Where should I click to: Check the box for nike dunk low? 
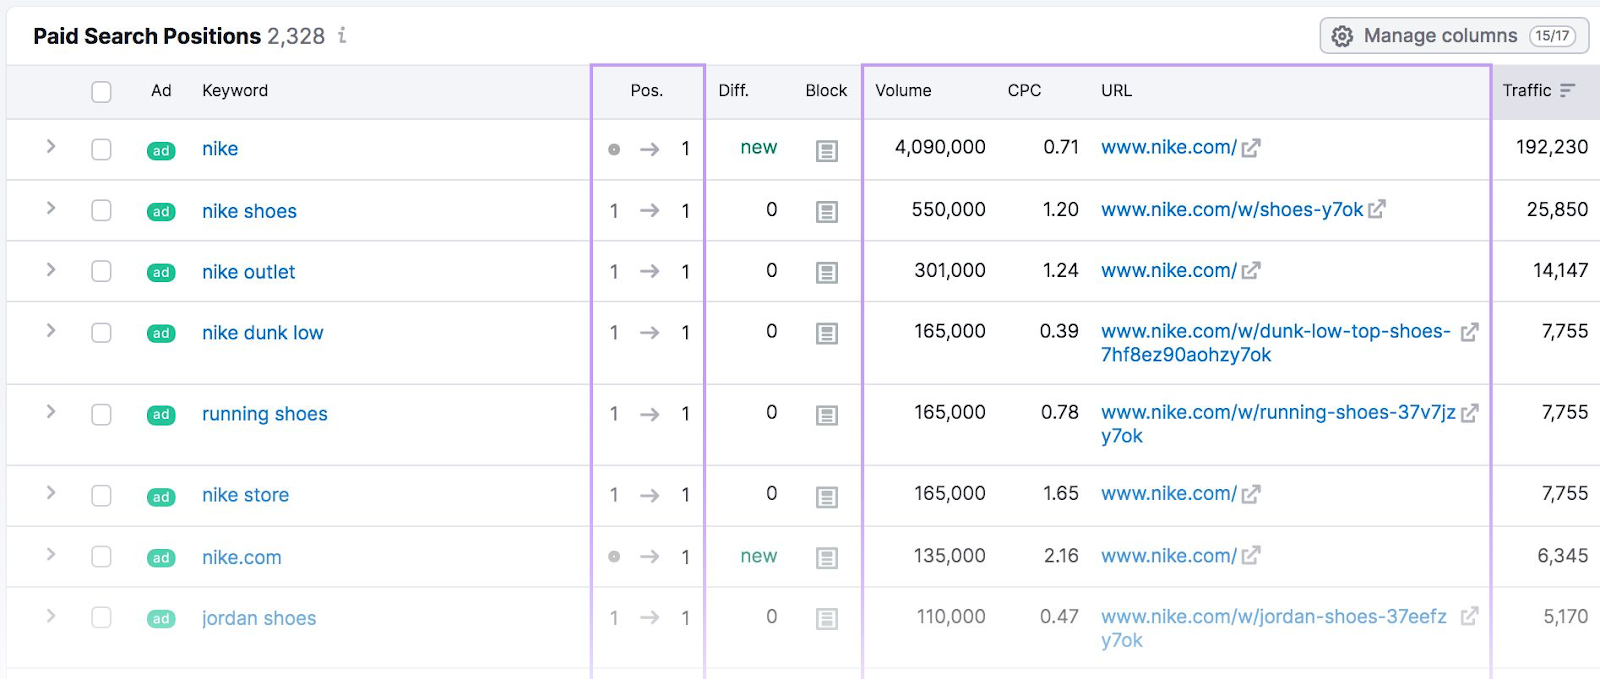click(x=101, y=333)
